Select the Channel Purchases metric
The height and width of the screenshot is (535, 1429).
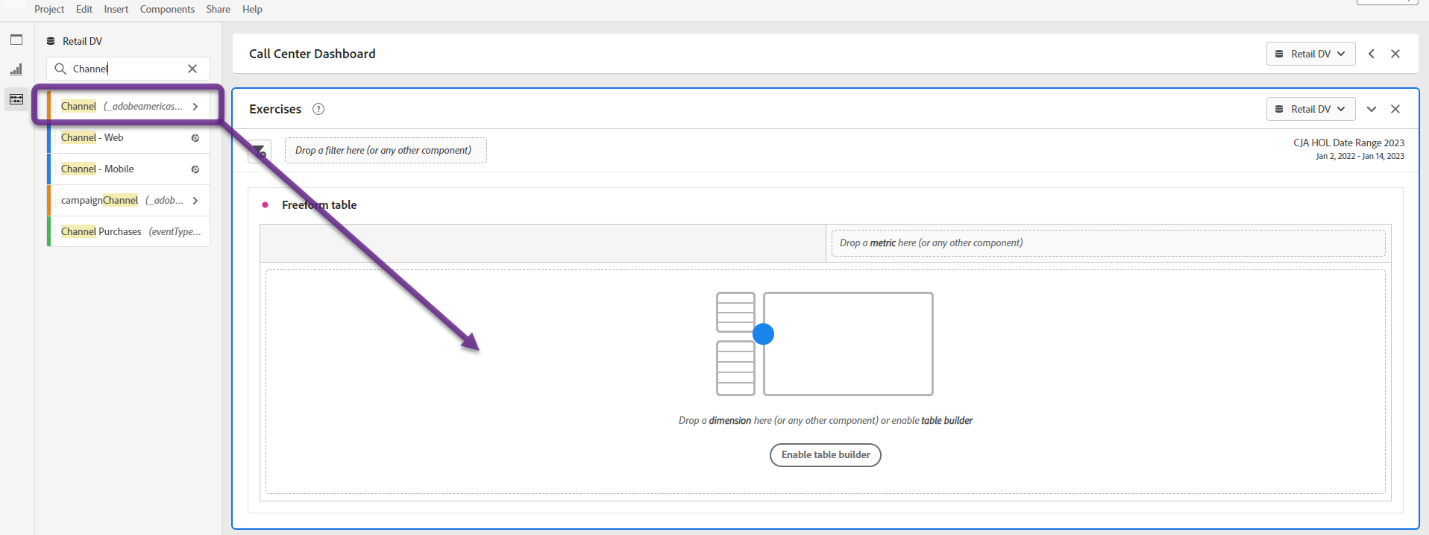point(128,231)
